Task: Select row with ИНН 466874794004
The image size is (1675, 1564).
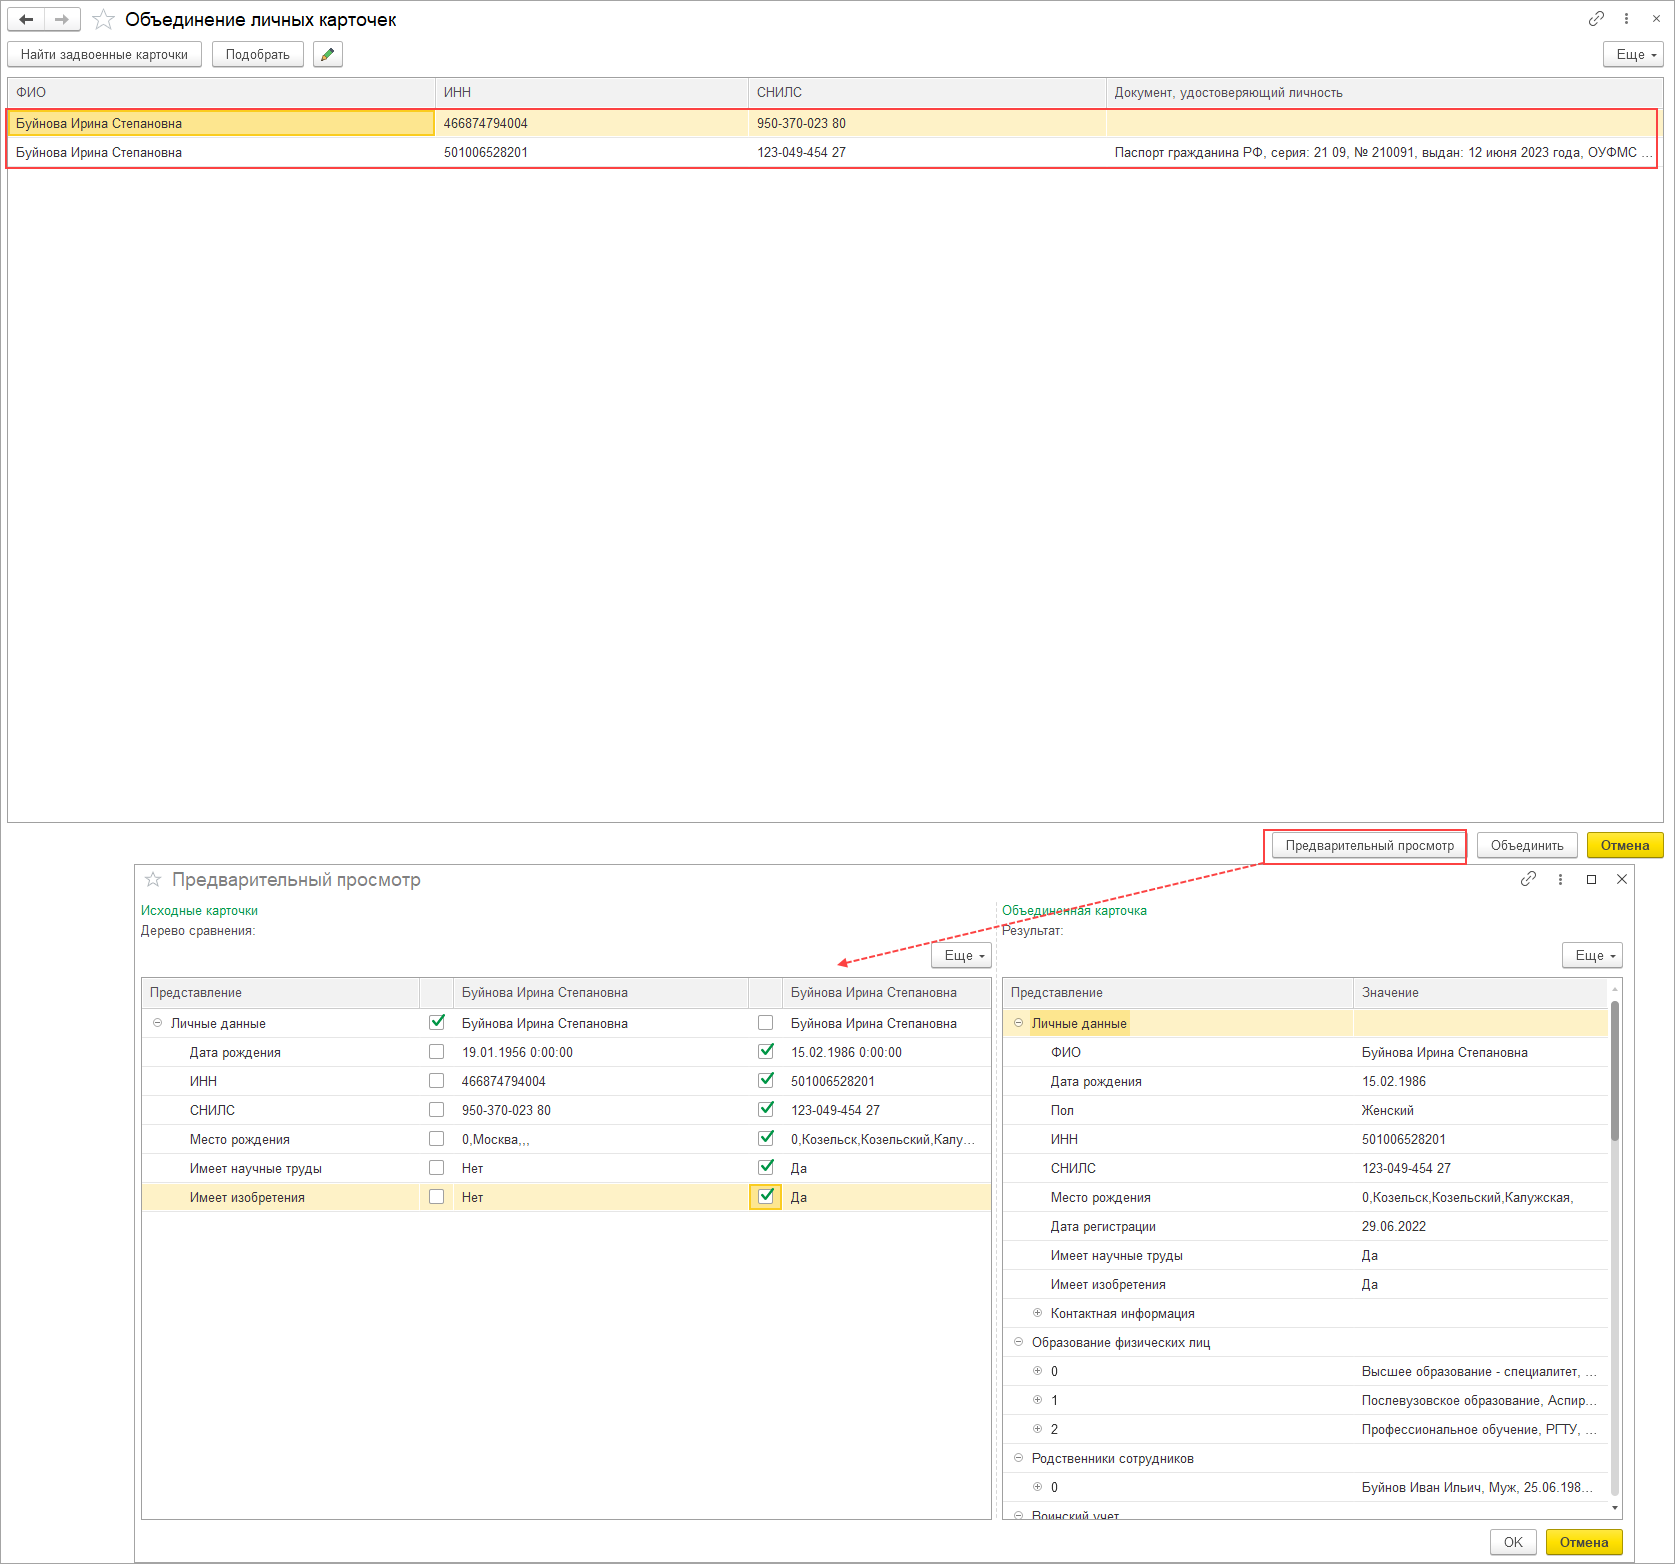Action: click(834, 123)
